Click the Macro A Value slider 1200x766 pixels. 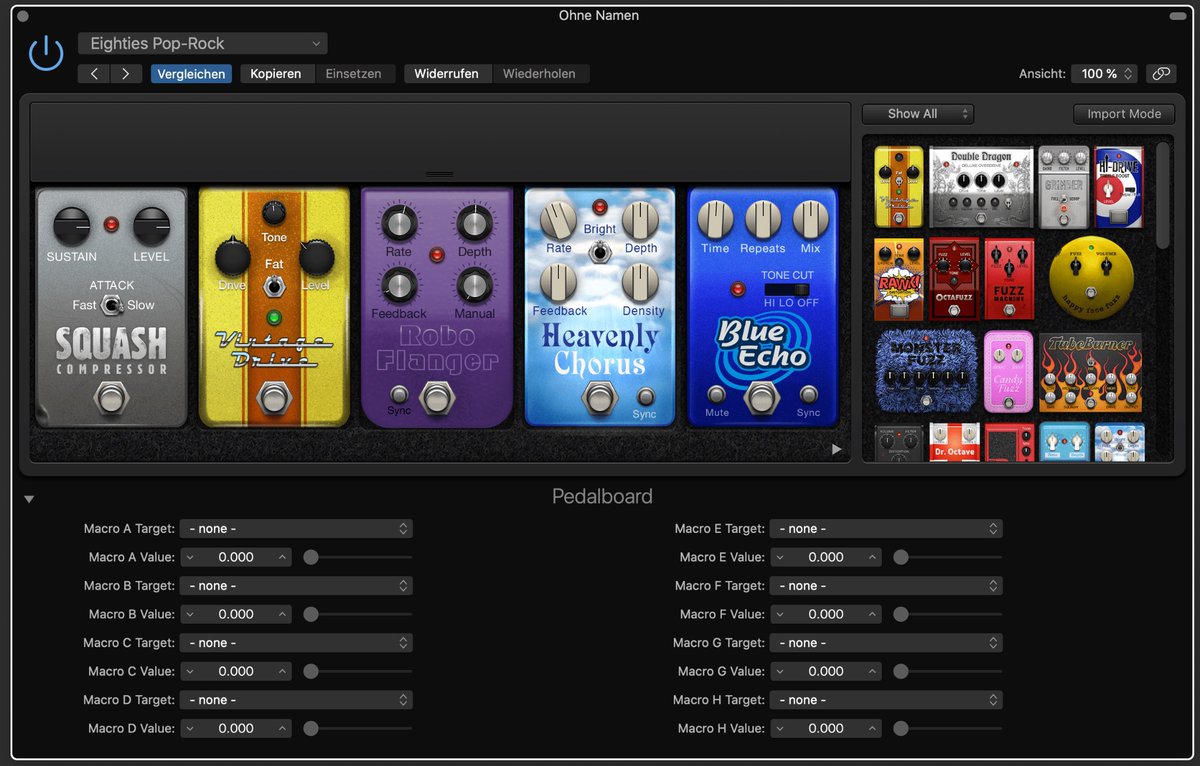[358, 557]
